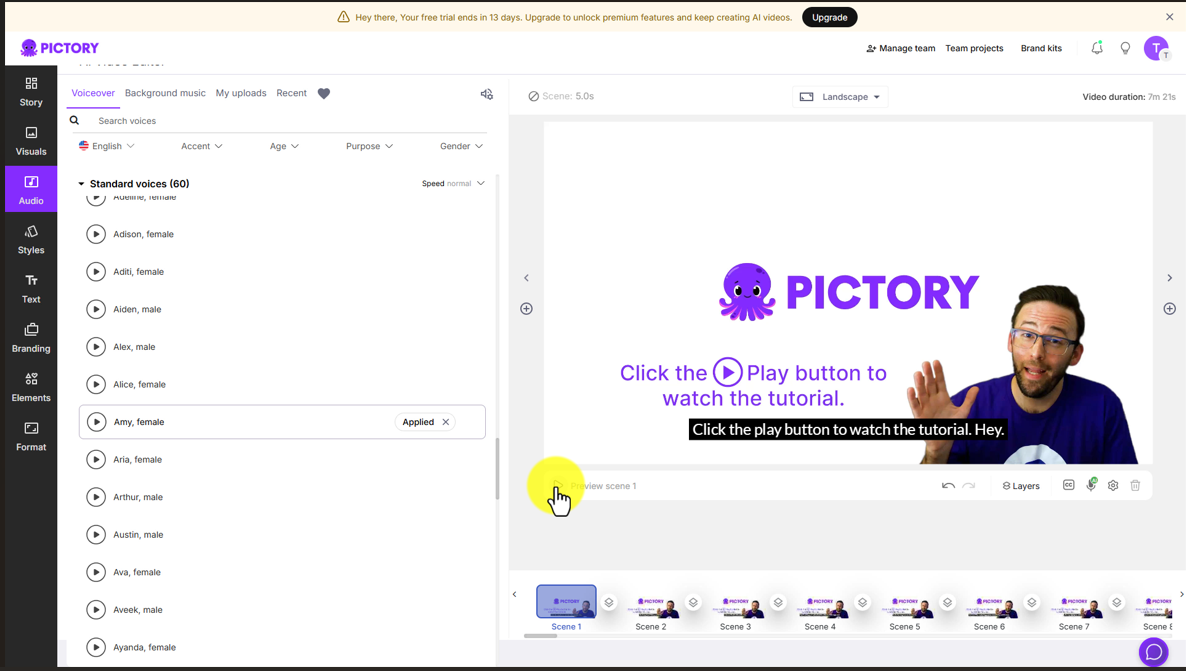1186x671 pixels.
Task: Go to next scene arrow
Action: [1169, 278]
